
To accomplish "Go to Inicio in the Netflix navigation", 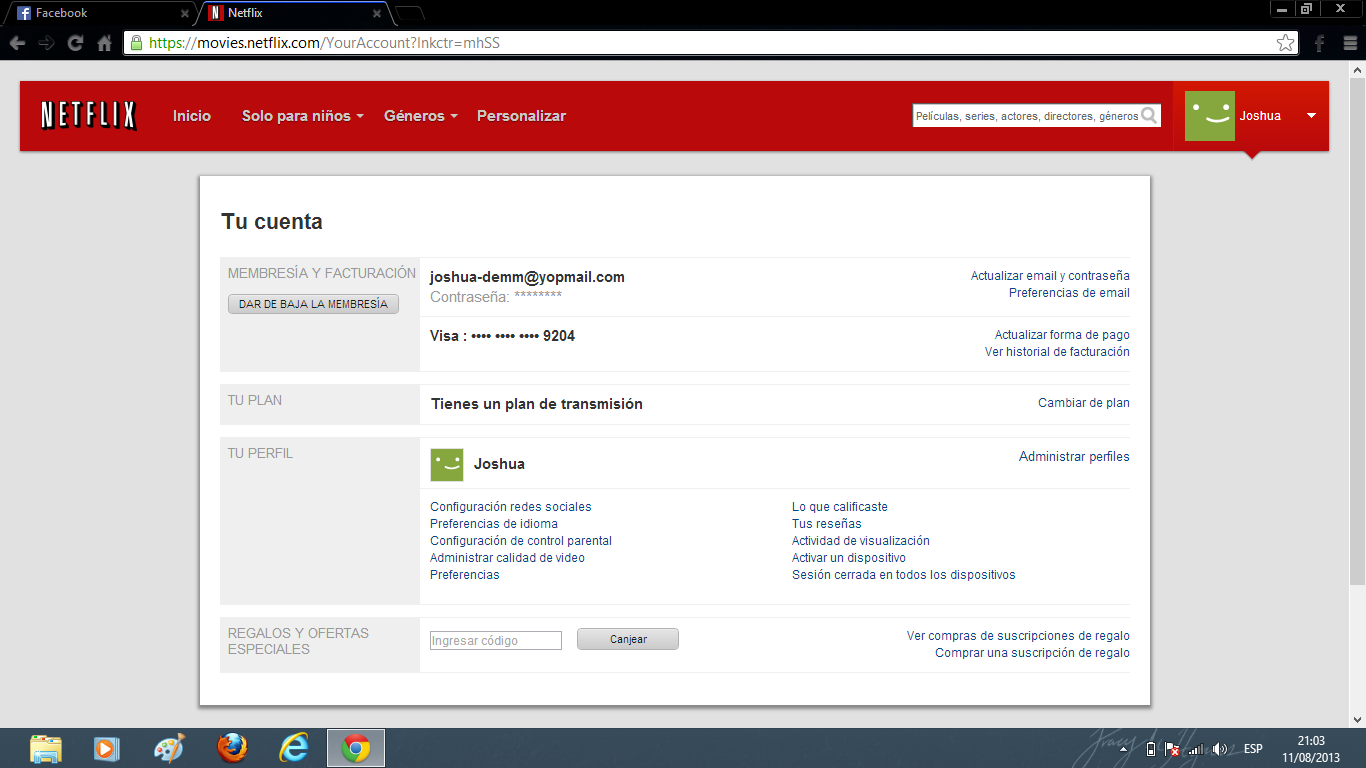I will point(192,116).
